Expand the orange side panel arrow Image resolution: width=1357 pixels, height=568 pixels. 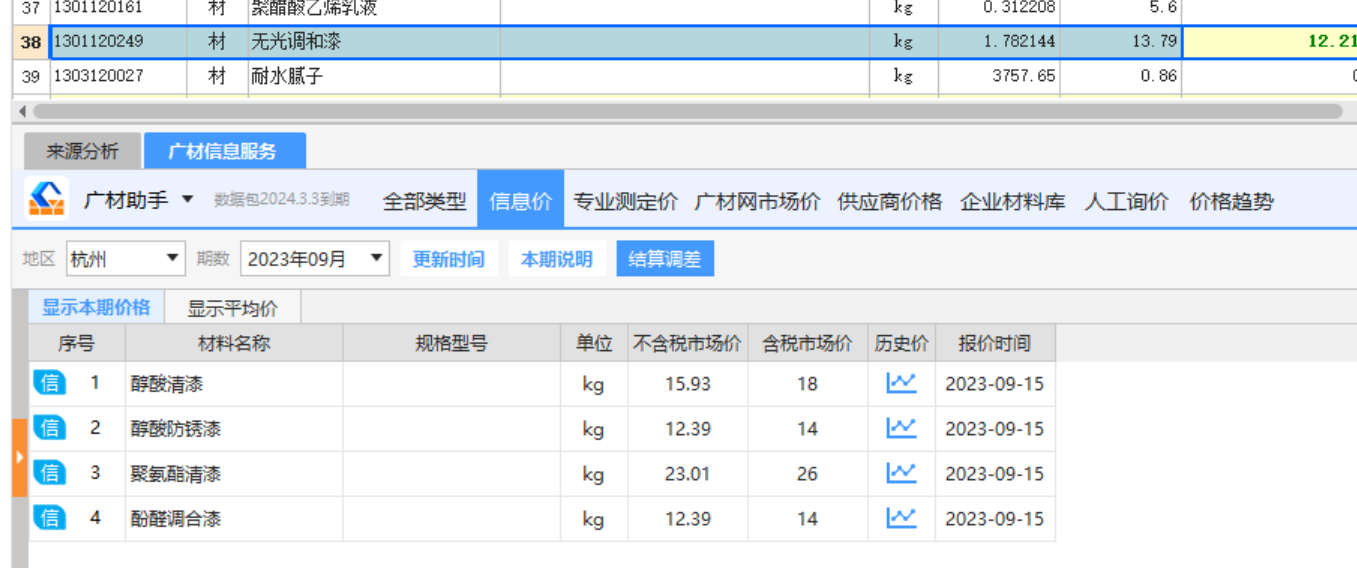(19, 458)
